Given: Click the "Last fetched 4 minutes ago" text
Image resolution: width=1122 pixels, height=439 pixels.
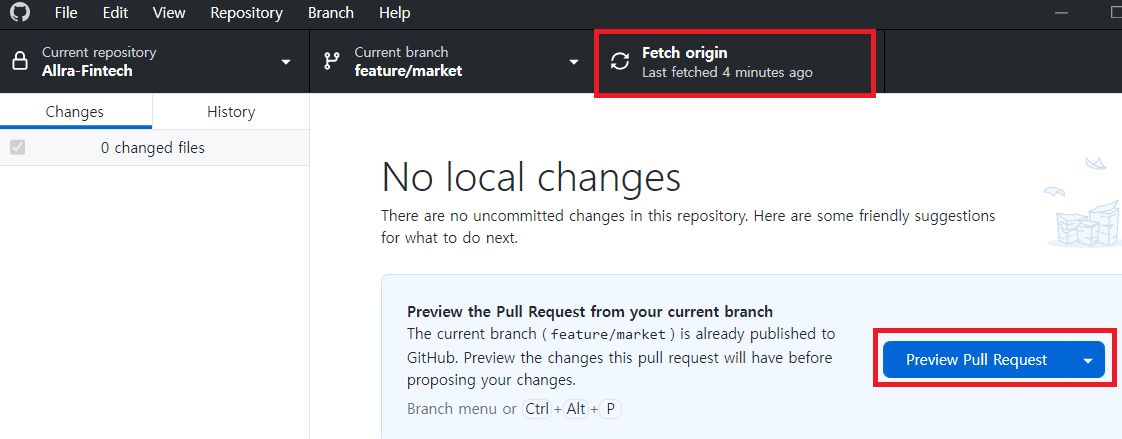Looking at the screenshot, I should pos(727,72).
